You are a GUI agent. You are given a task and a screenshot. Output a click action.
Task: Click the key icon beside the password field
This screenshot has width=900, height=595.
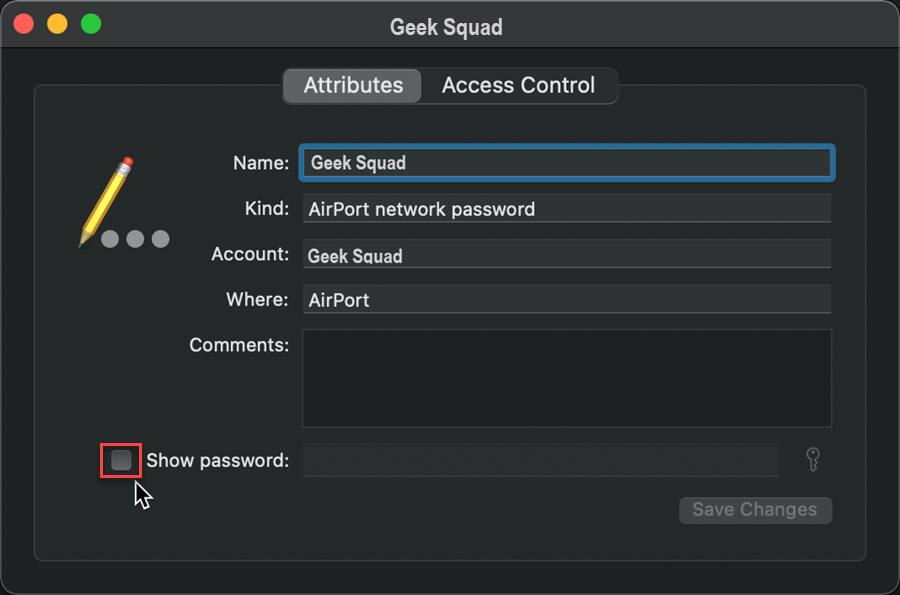[813, 460]
